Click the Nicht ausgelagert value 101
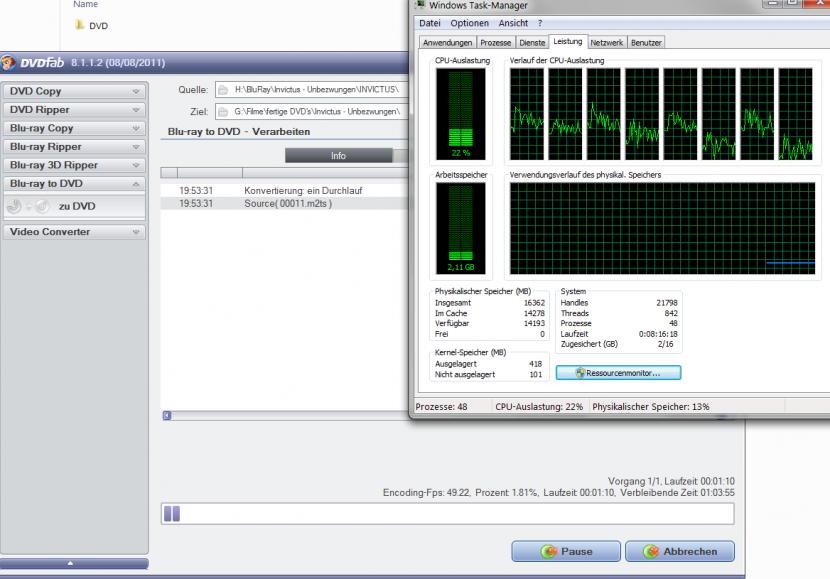Screen dimensions: 830x579 (536, 375)
